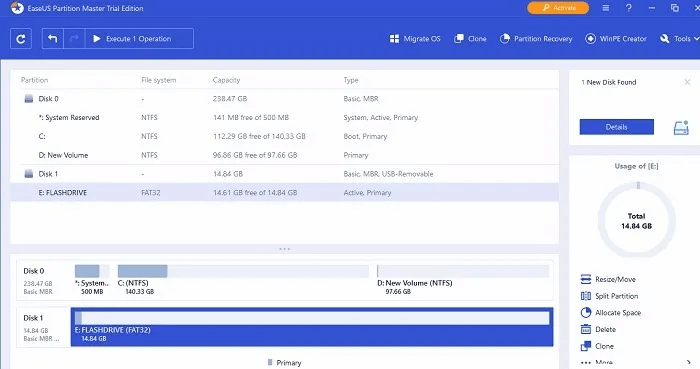Image resolution: width=700 pixels, height=369 pixels.
Task: Click the Capacity column header
Action: pos(226,80)
